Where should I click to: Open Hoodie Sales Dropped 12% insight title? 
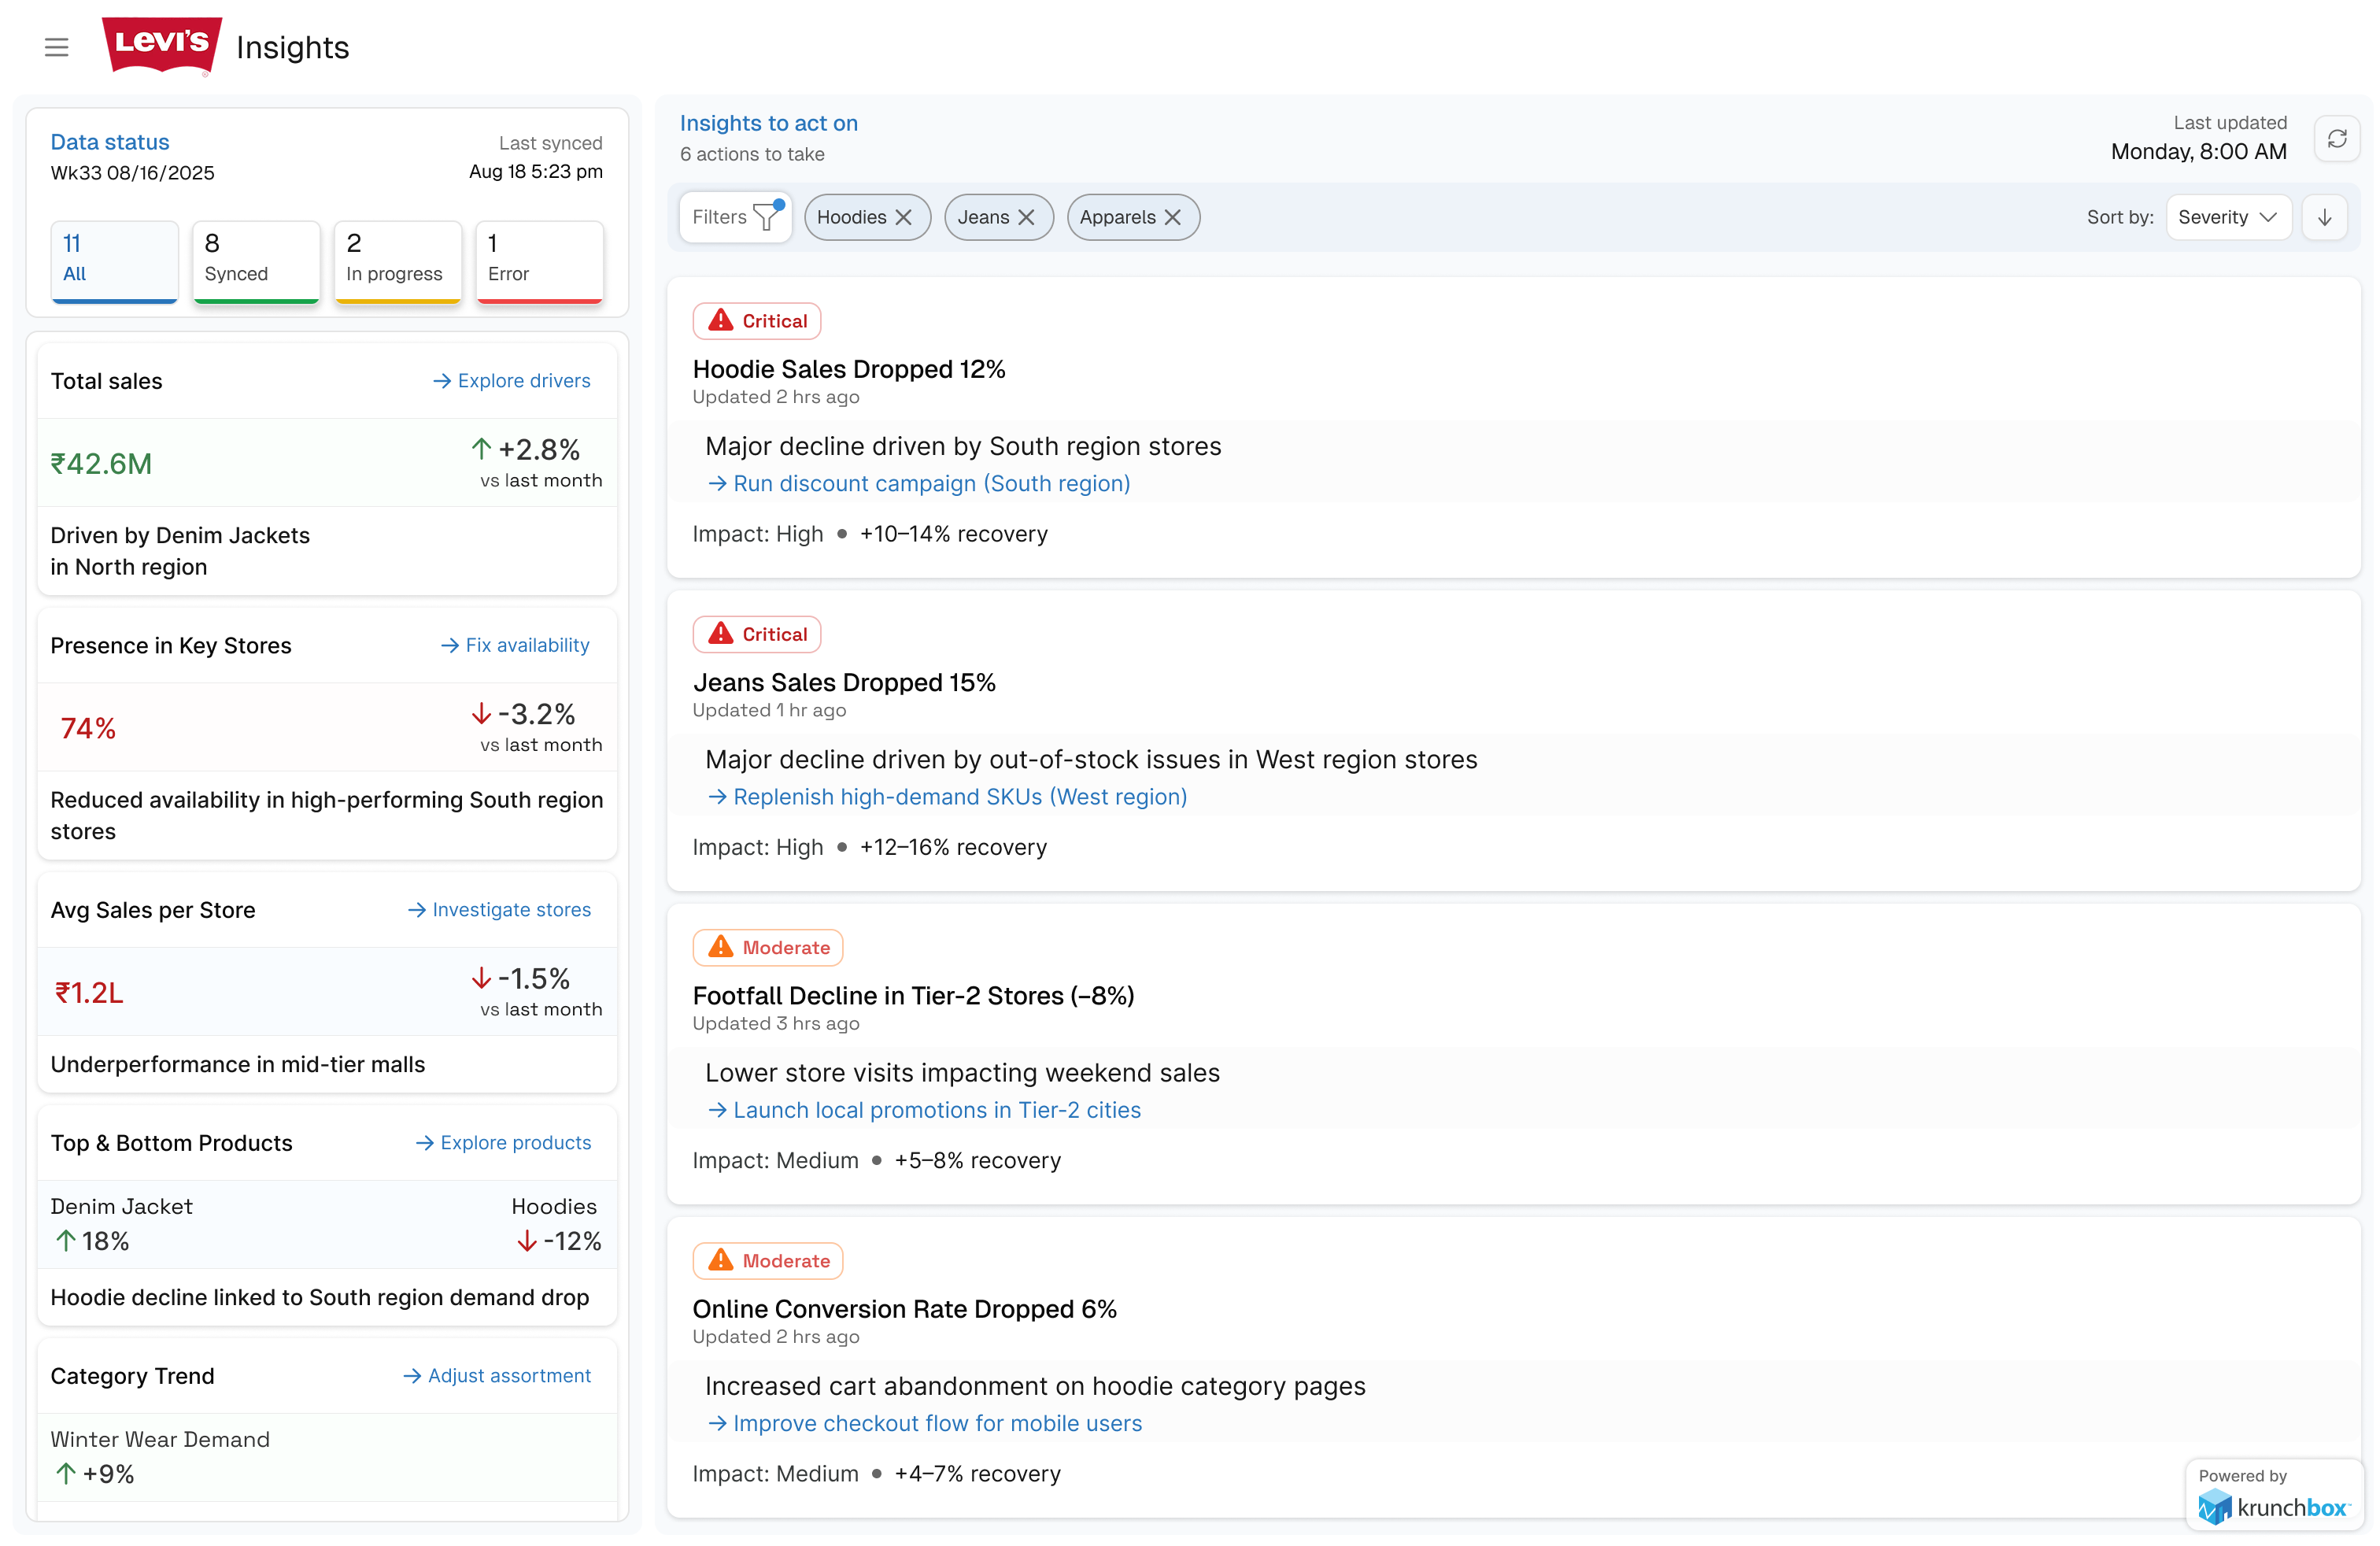click(849, 369)
